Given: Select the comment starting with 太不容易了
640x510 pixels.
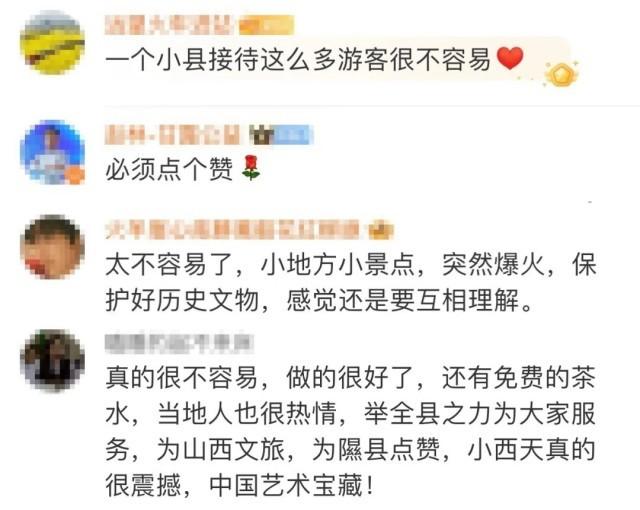Looking at the screenshot, I should click(351, 282).
